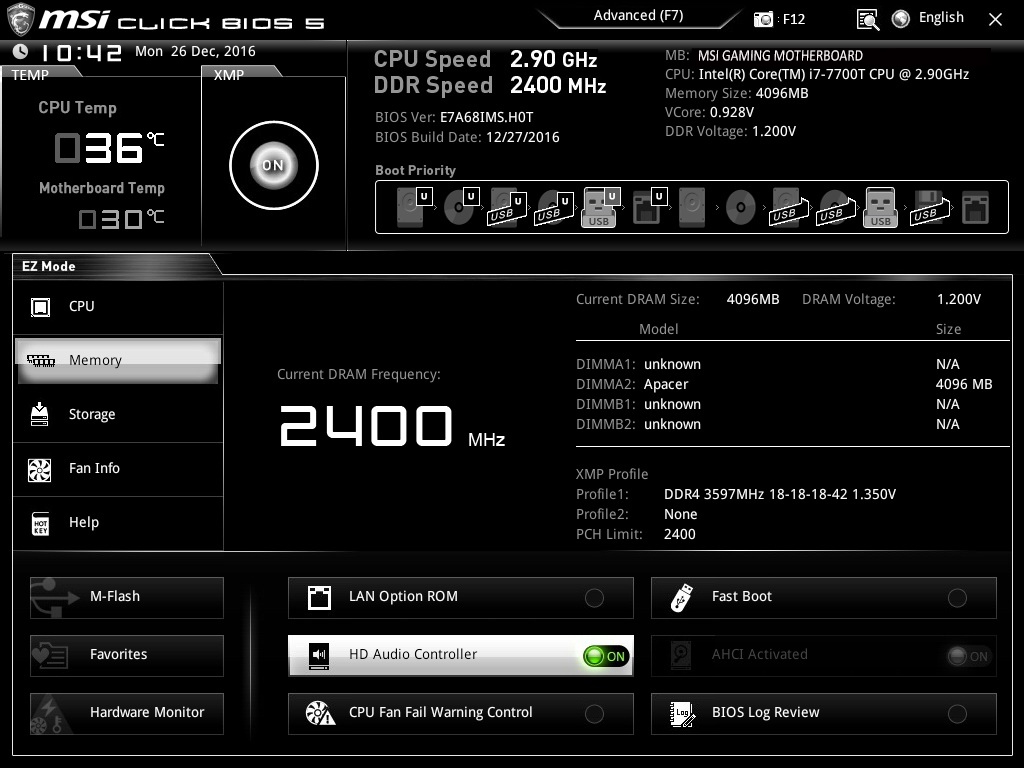1024x768 pixels.
Task: Select the first boot priority hard disk icon
Action: [411, 207]
